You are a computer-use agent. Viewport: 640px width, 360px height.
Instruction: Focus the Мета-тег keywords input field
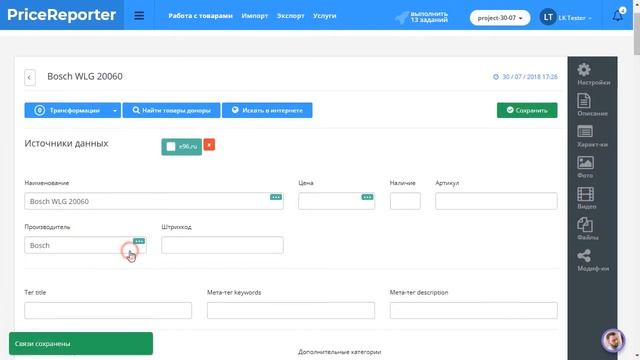pos(291,311)
